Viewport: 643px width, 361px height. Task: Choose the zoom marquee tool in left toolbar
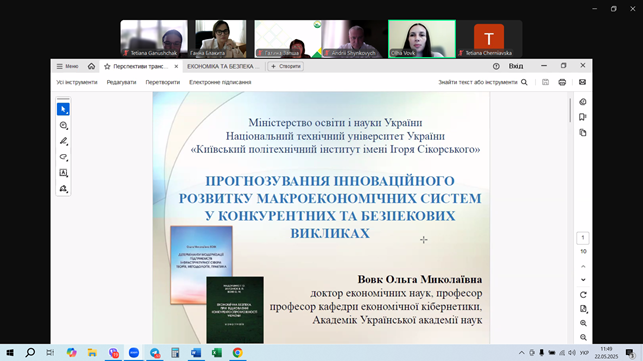63,125
